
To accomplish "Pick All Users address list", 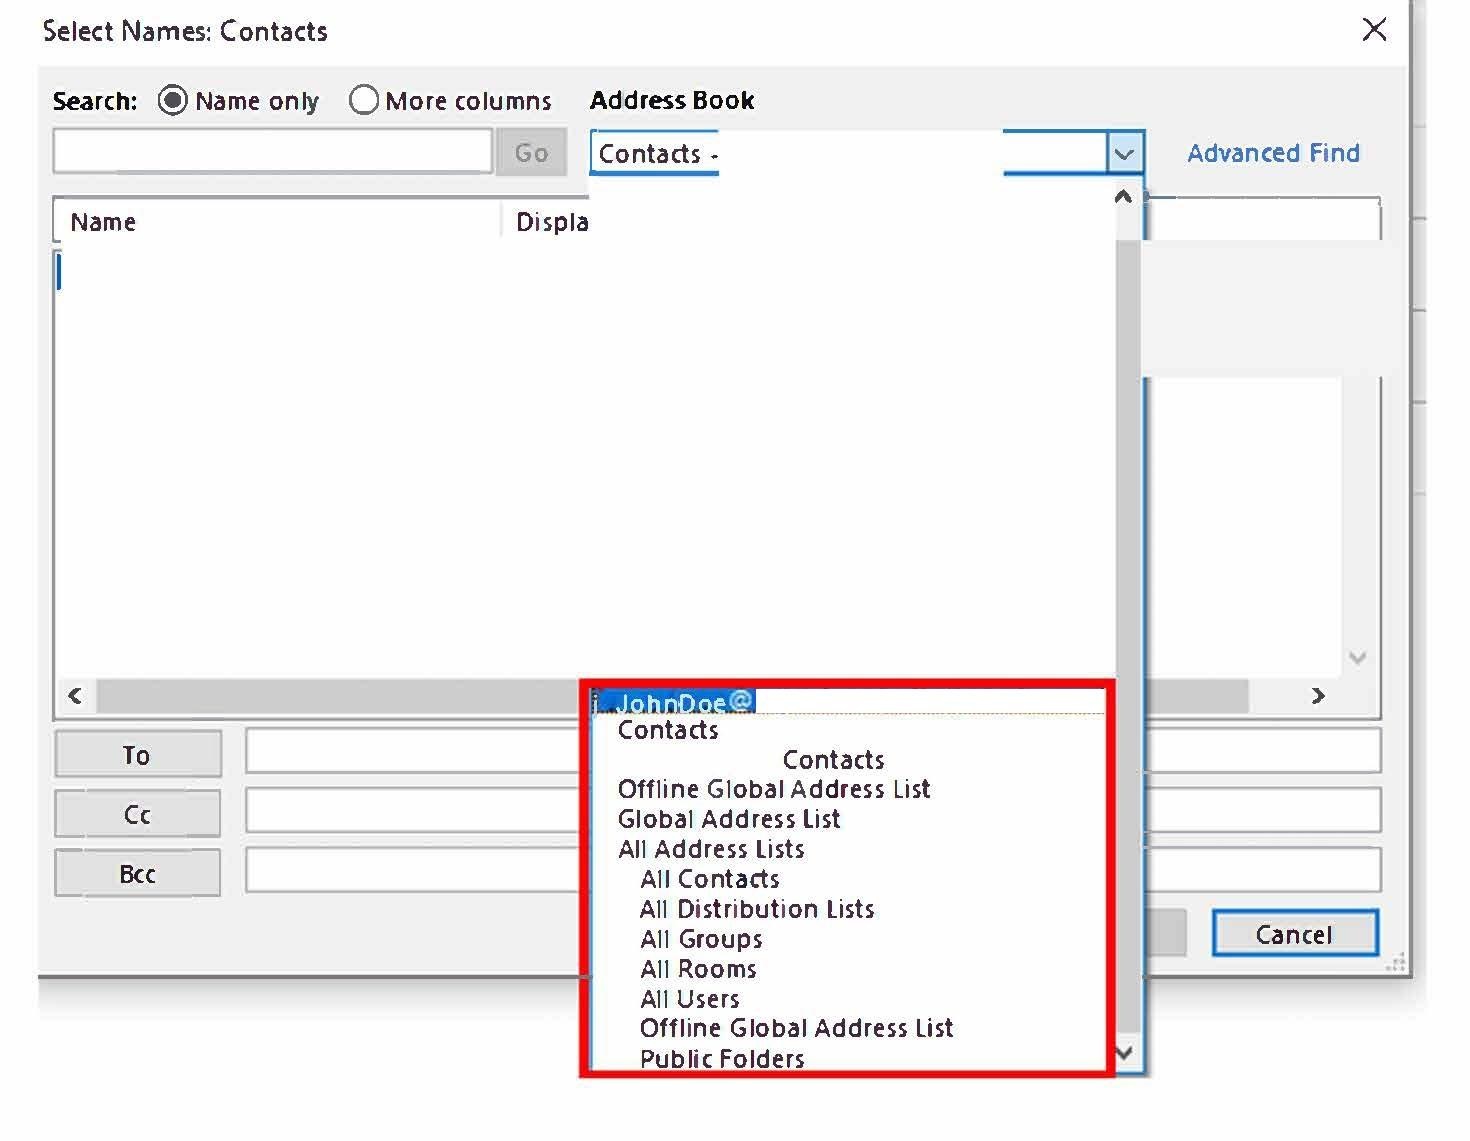I will 690,999.
